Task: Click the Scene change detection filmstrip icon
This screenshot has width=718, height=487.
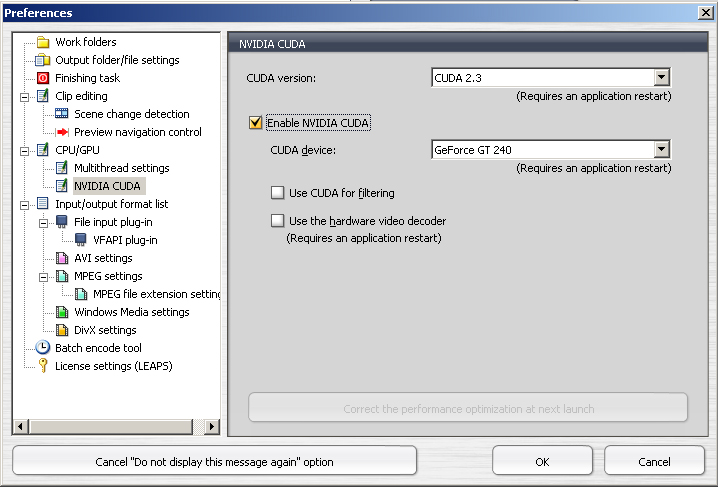Action: coord(61,114)
